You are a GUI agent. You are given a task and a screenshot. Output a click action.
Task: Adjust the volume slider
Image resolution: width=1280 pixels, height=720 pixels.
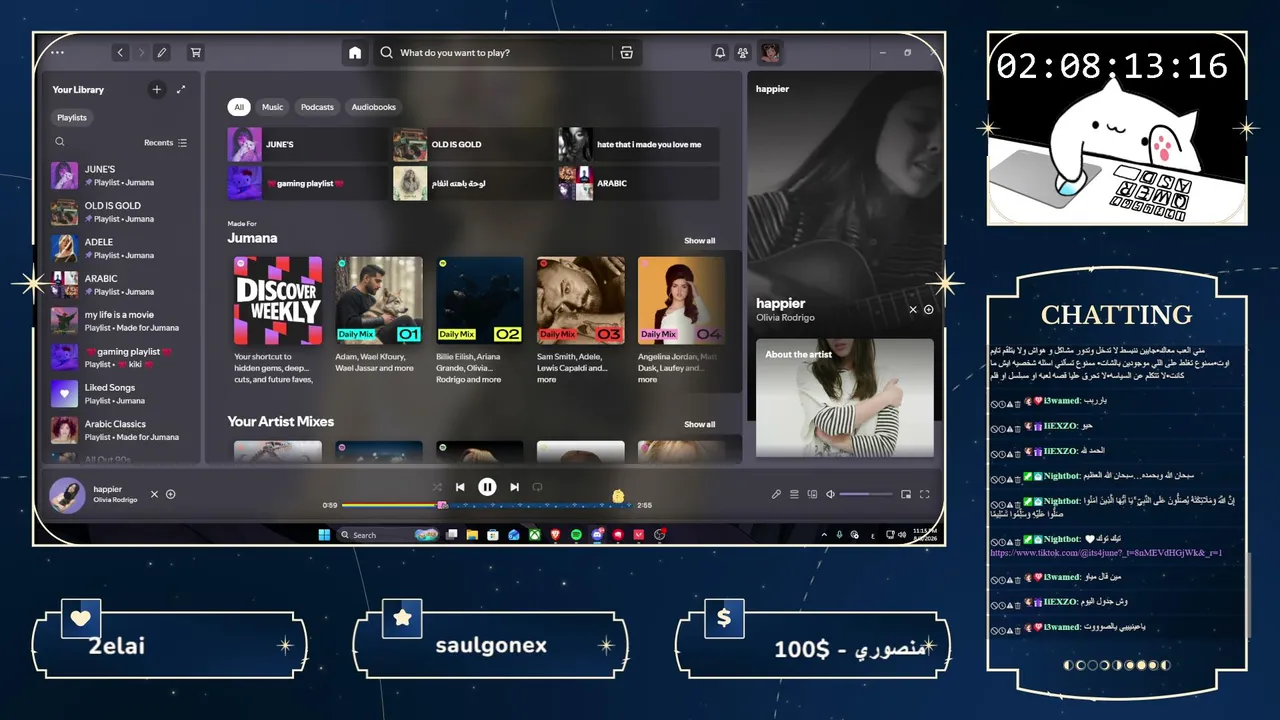866,494
